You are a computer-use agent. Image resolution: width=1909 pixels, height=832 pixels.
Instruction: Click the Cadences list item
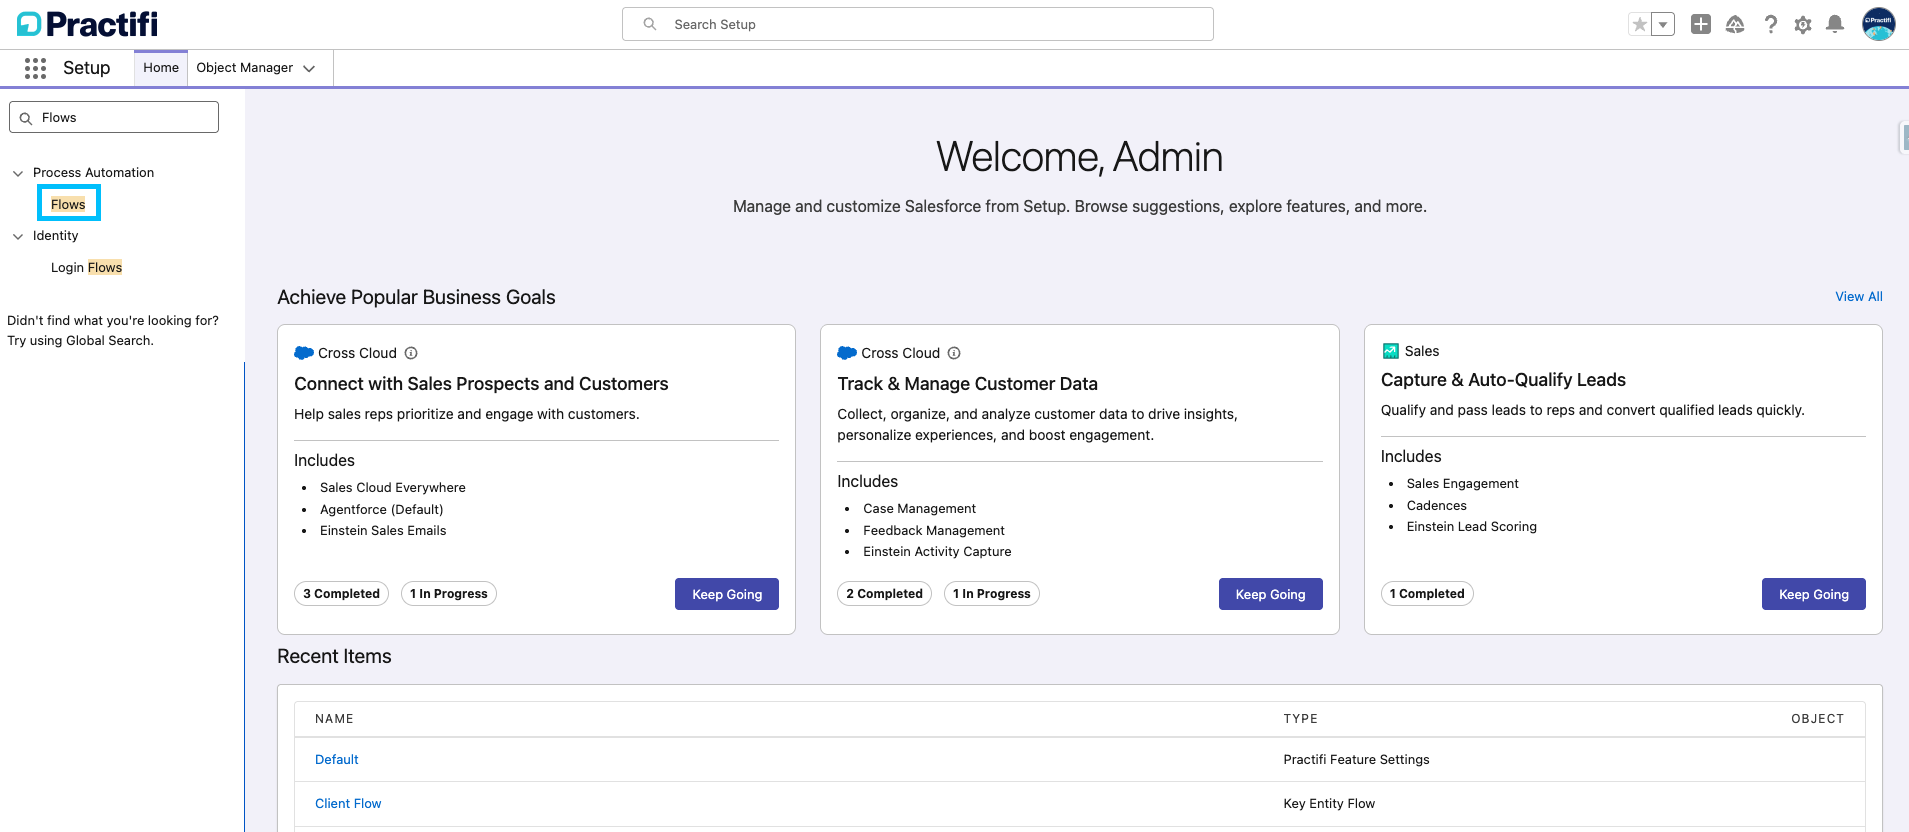point(1437,506)
